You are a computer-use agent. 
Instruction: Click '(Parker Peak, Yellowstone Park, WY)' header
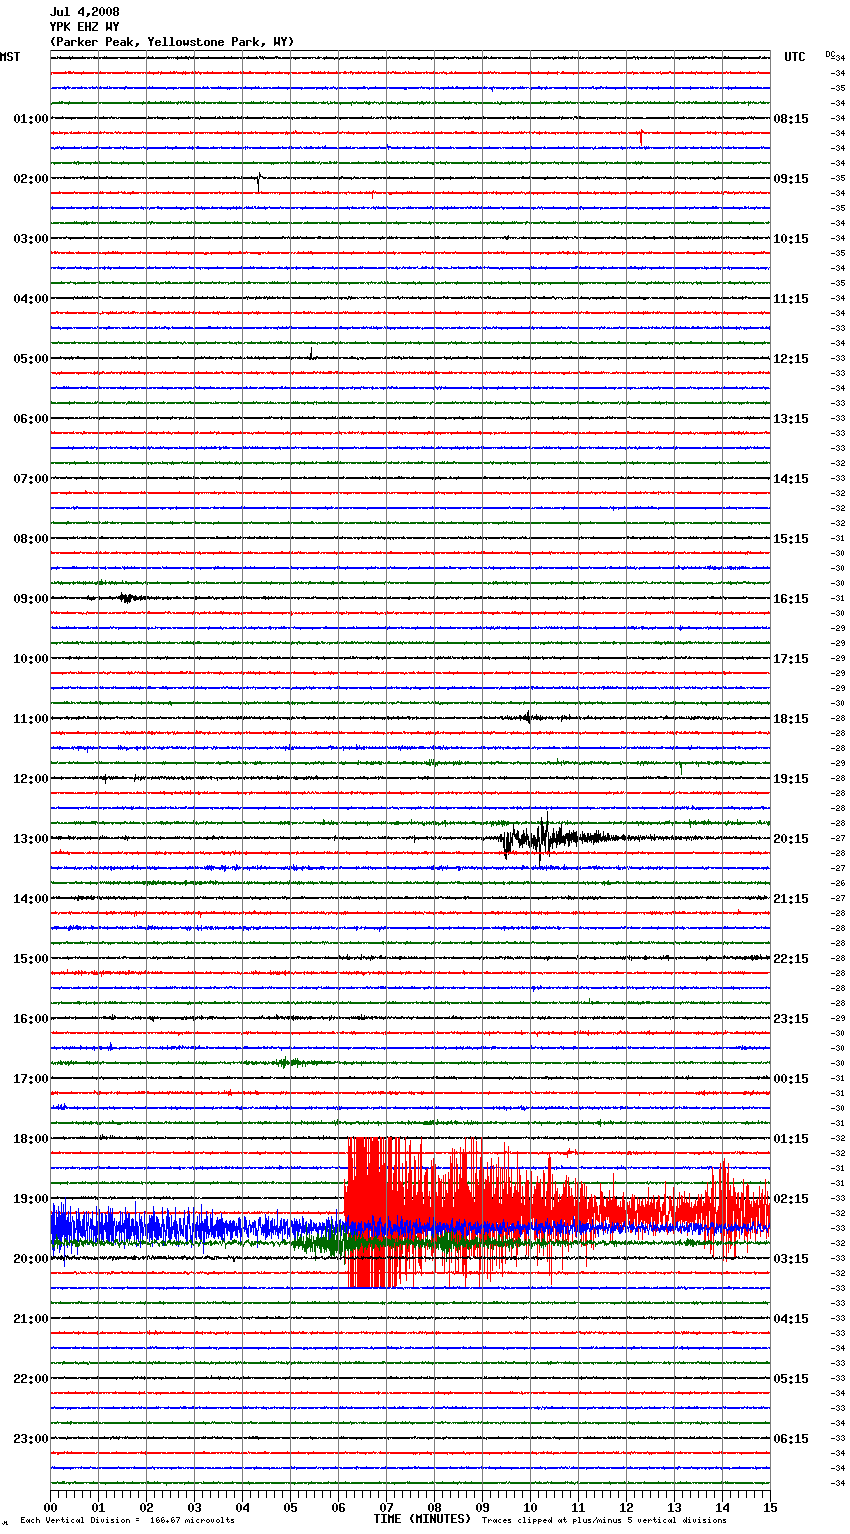(x=172, y=42)
